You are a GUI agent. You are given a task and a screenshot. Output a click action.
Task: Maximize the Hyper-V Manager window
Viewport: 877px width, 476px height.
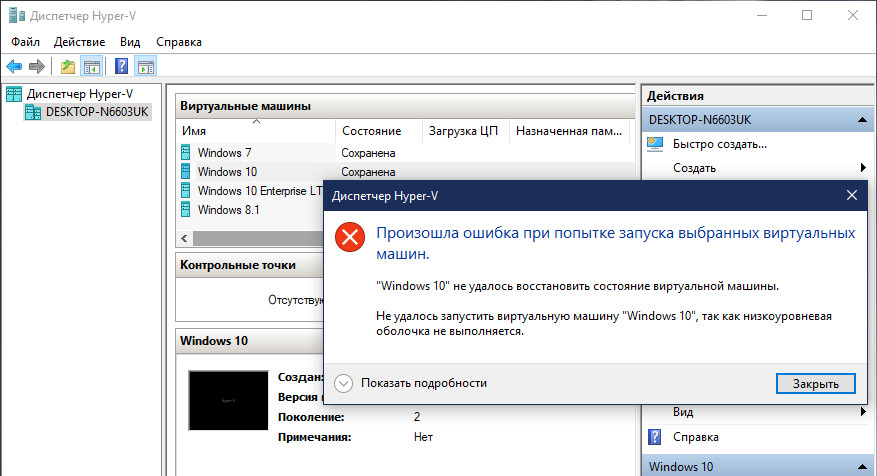[807, 15]
